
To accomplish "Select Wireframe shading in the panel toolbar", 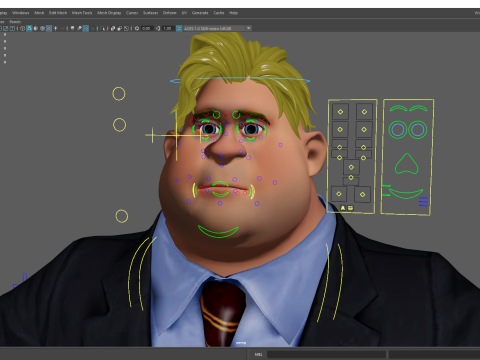I will (x=22, y=28).
